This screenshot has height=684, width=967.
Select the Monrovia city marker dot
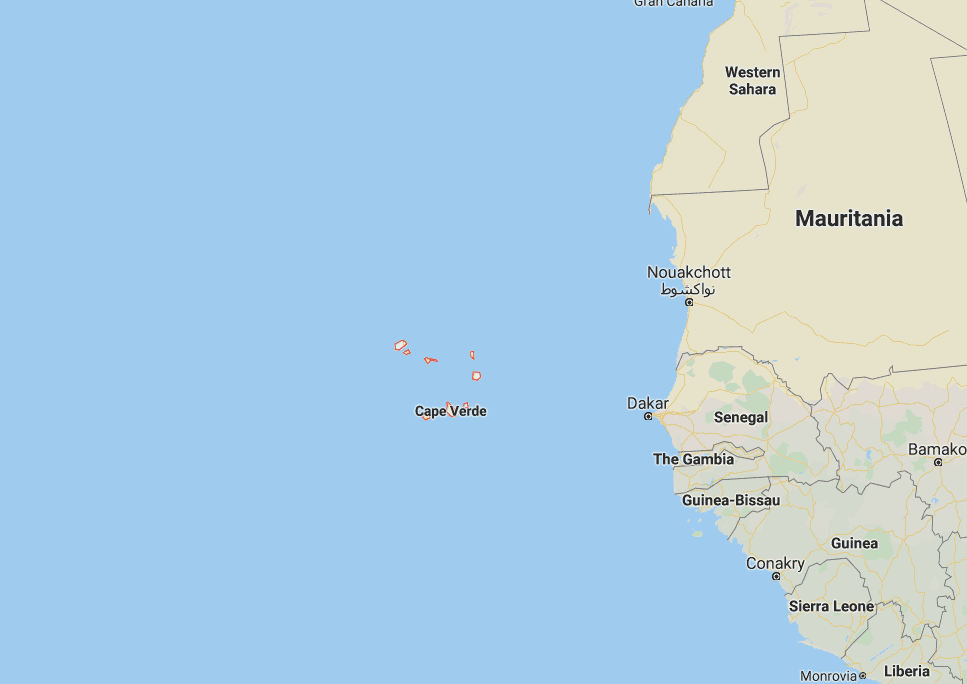coord(862,676)
